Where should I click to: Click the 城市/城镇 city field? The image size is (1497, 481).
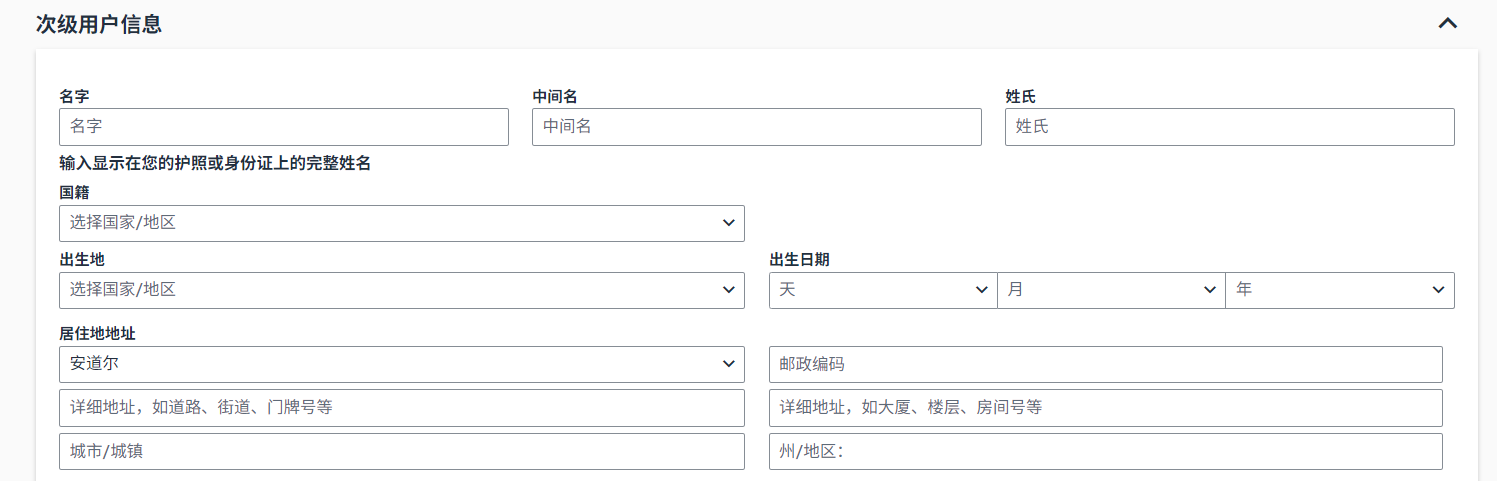tap(402, 451)
